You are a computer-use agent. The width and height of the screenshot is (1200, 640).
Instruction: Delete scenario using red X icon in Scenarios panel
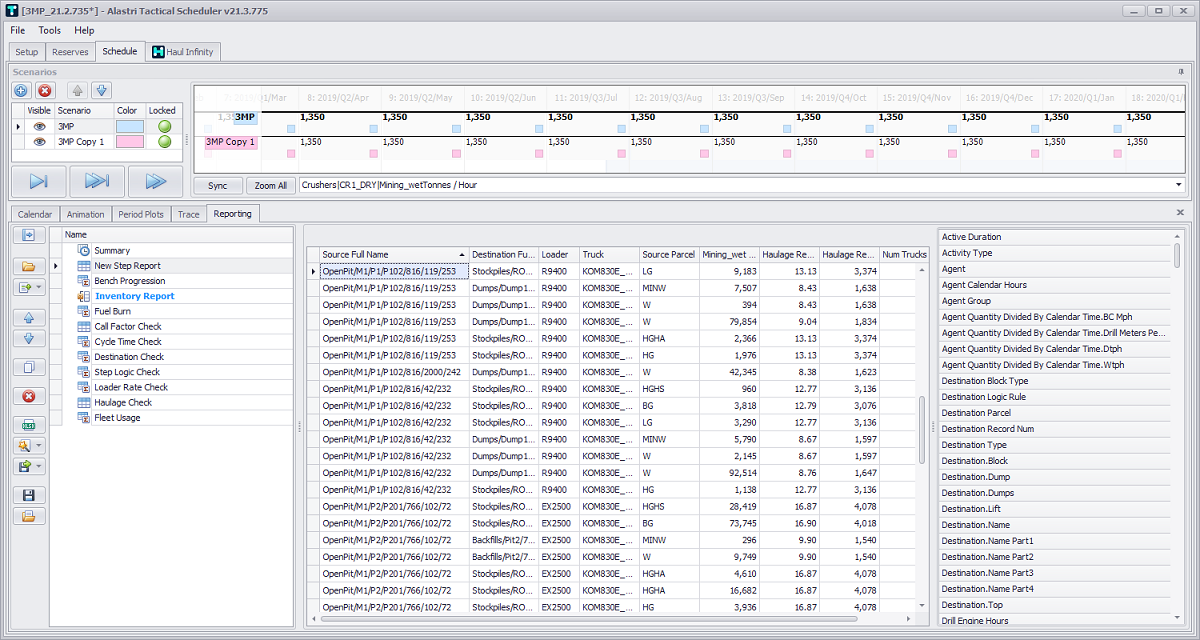[45, 90]
